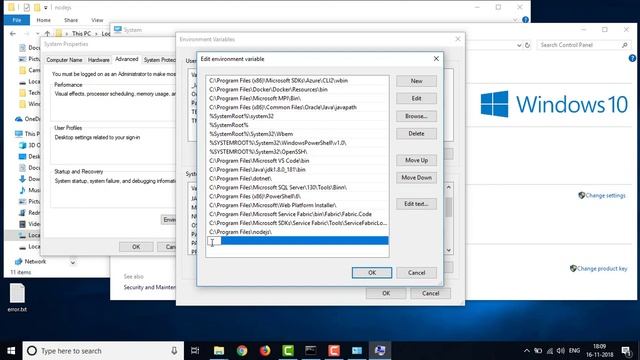Viewport: 640px width, 360px height.
Task: Click OK in System Properties window
Action: click(136, 247)
